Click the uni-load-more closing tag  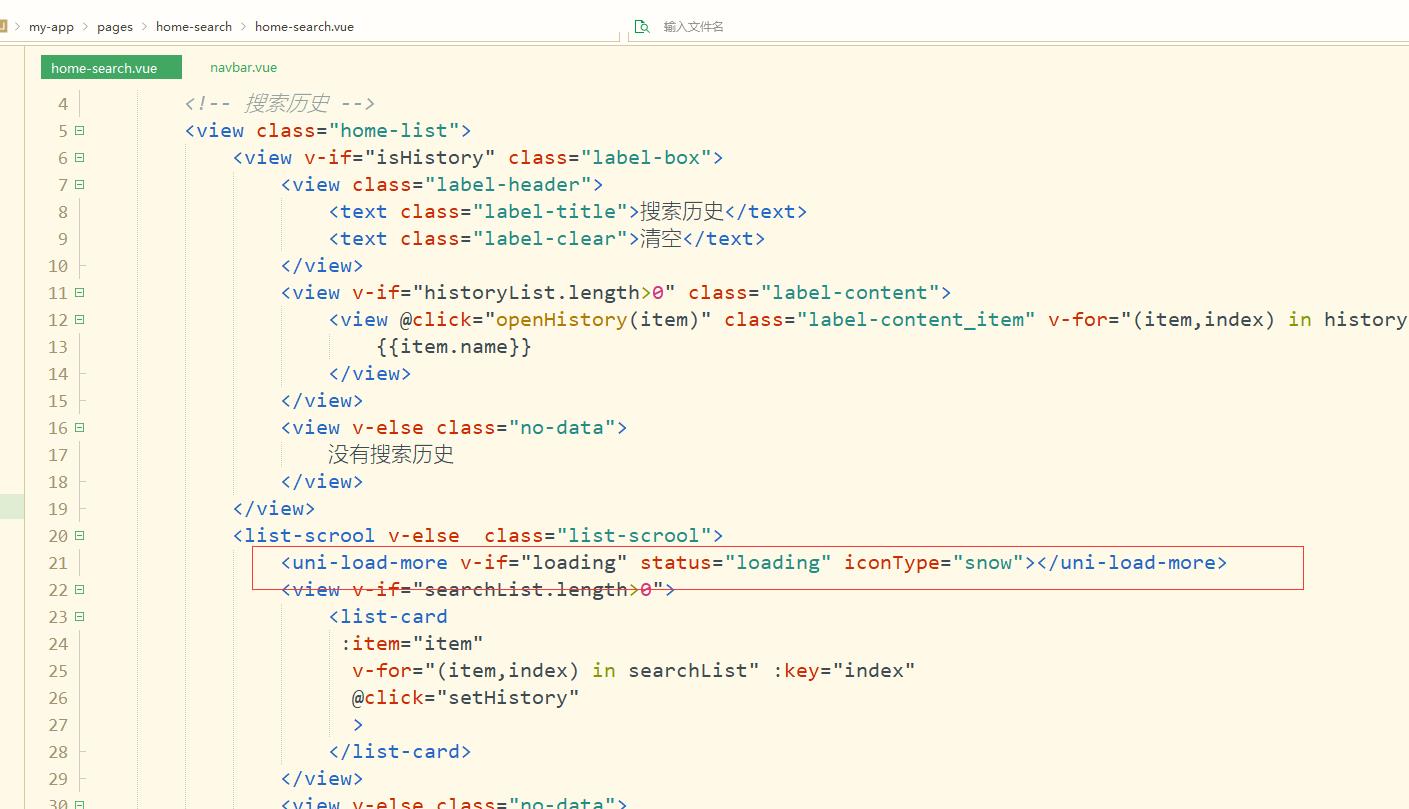click(1132, 562)
